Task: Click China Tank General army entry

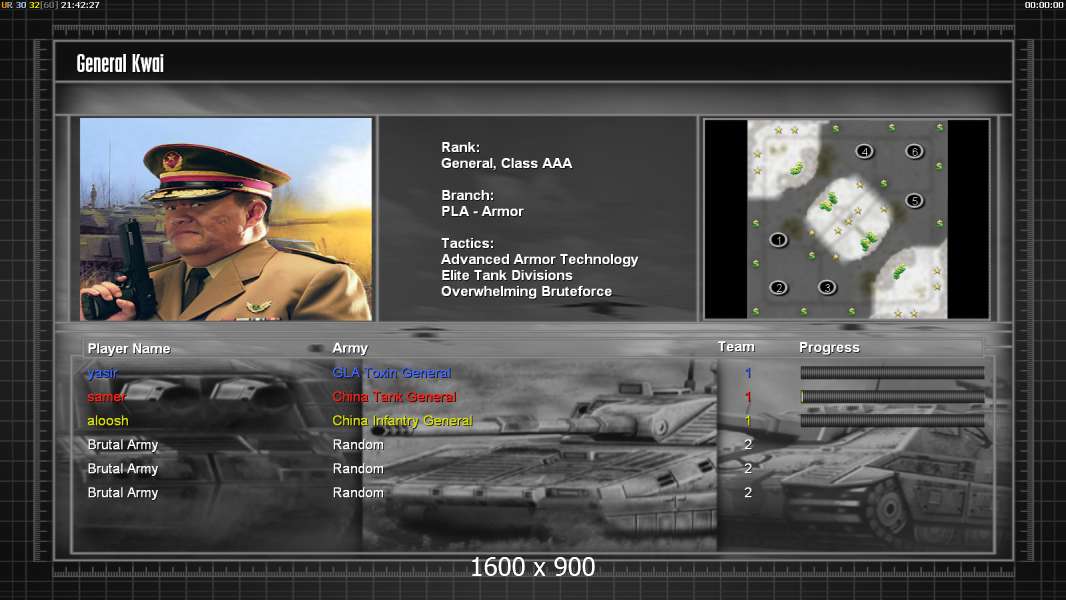Action: click(394, 397)
